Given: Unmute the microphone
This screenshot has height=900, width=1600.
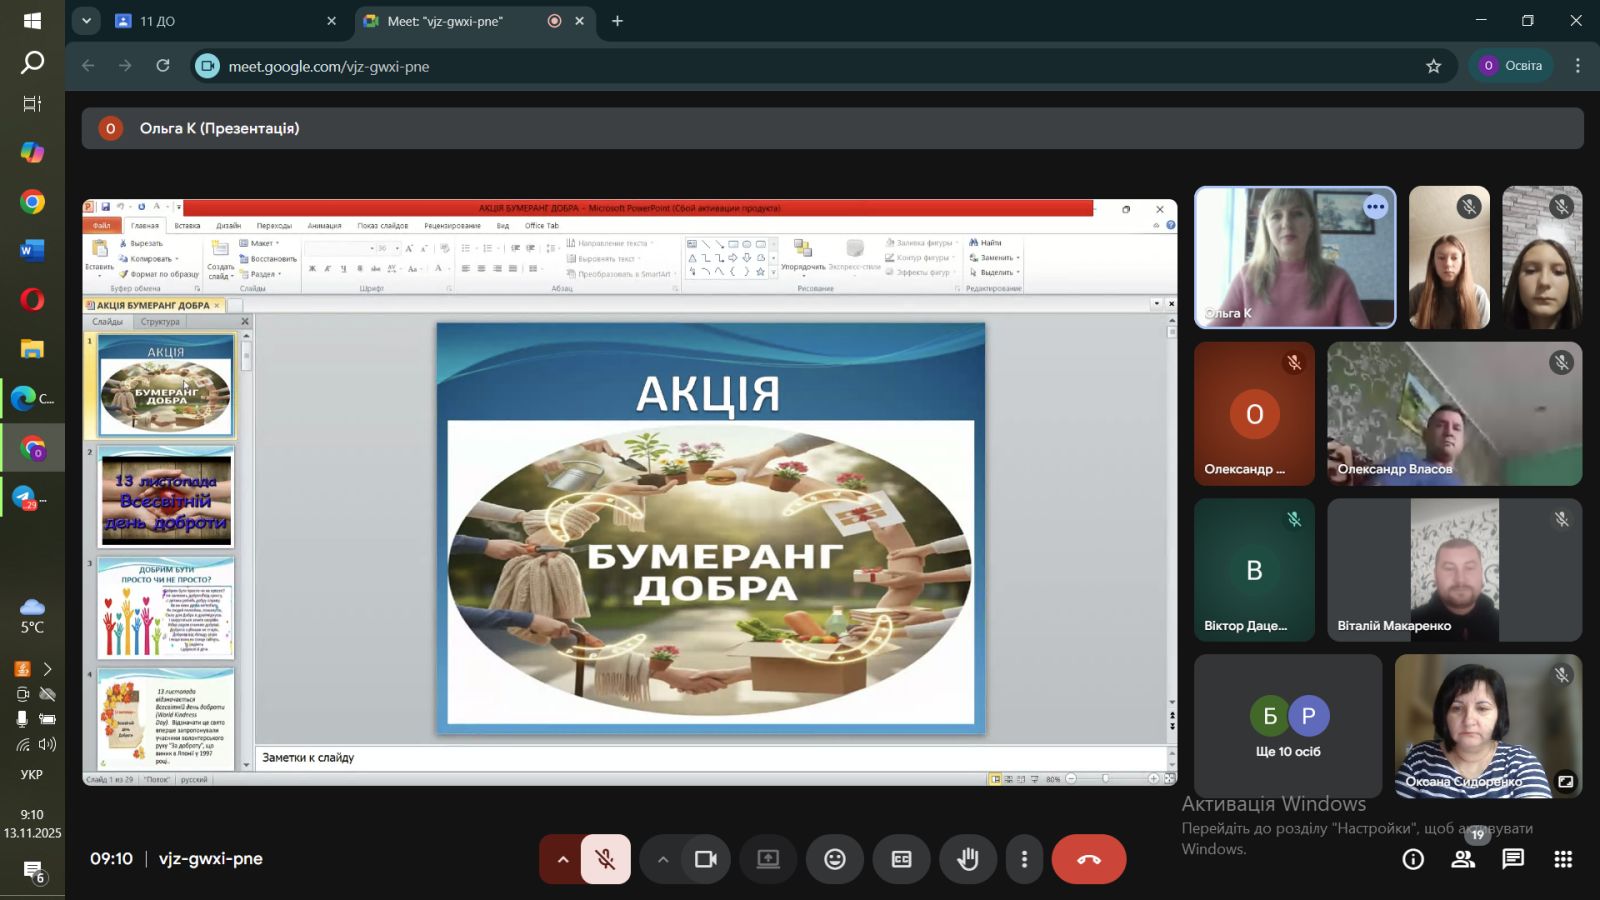Looking at the screenshot, I should tap(605, 859).
